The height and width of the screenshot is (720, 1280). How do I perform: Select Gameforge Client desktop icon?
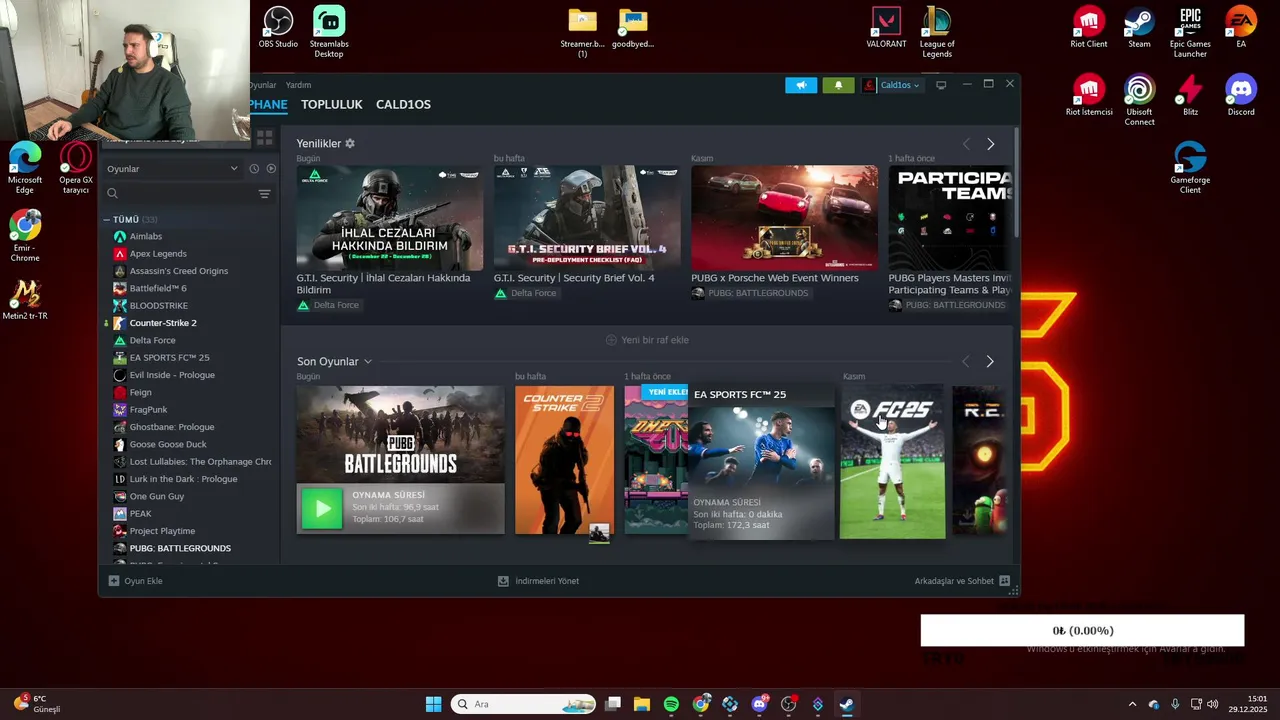click(x=1190, y=168)
